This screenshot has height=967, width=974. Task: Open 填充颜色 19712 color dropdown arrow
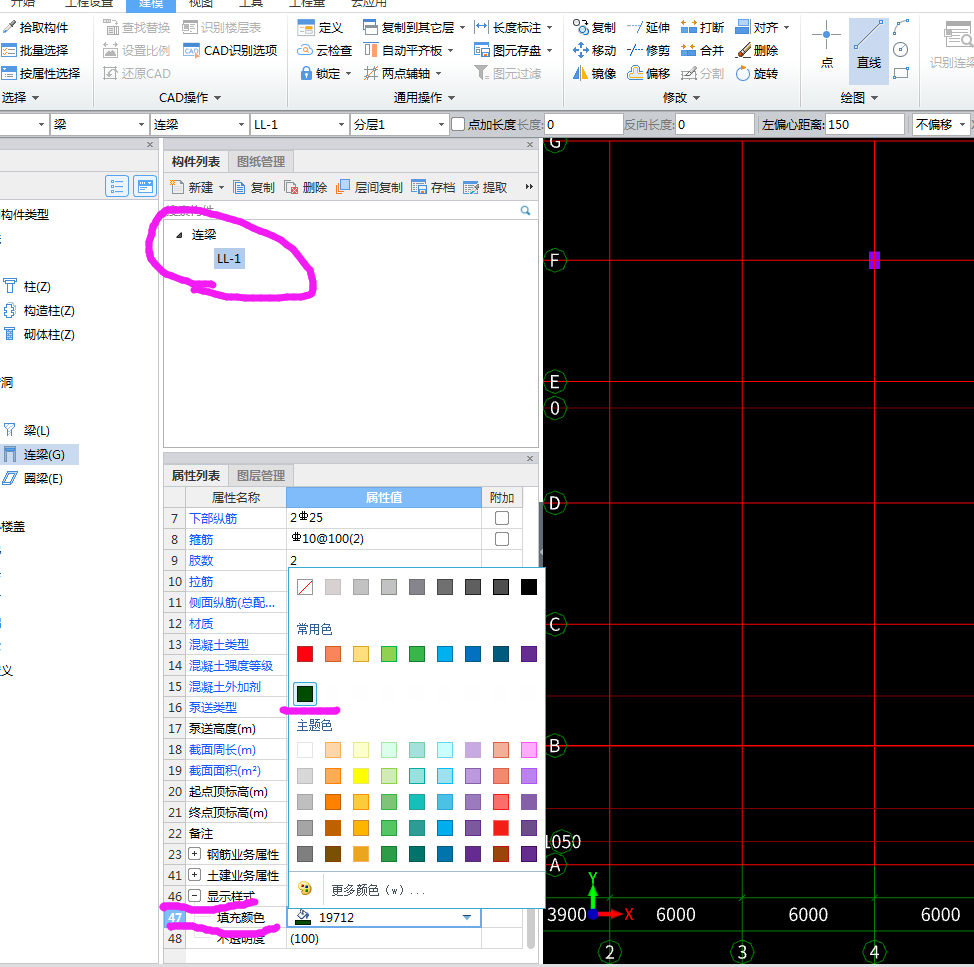467,917
